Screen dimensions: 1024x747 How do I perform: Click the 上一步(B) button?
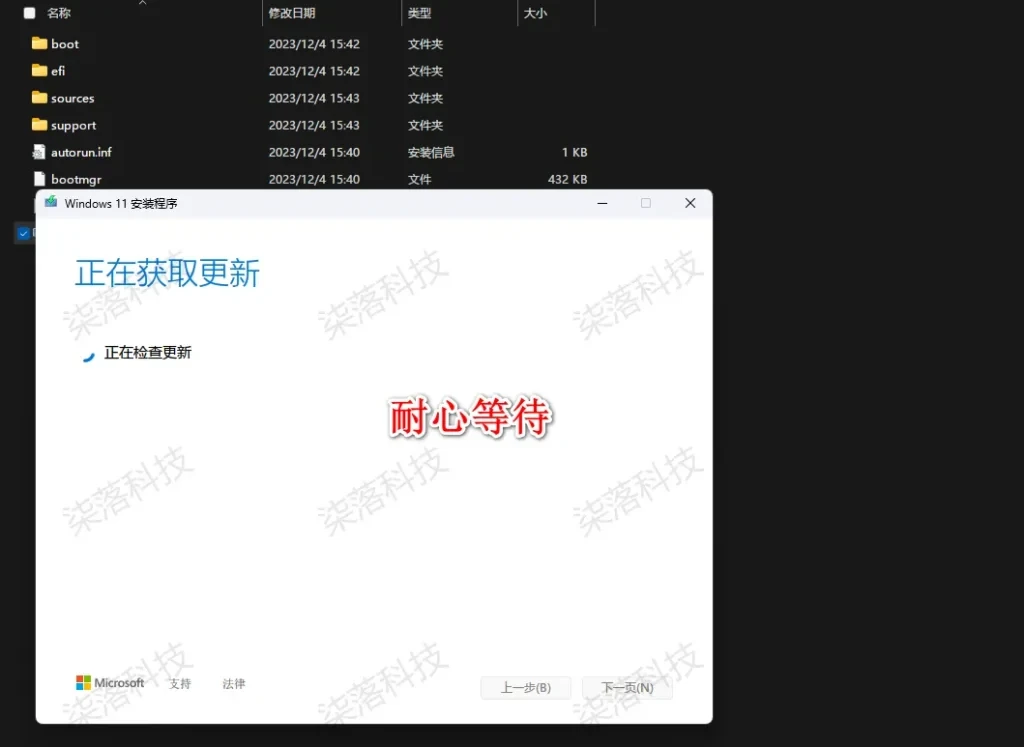click(x=526, y=688)
